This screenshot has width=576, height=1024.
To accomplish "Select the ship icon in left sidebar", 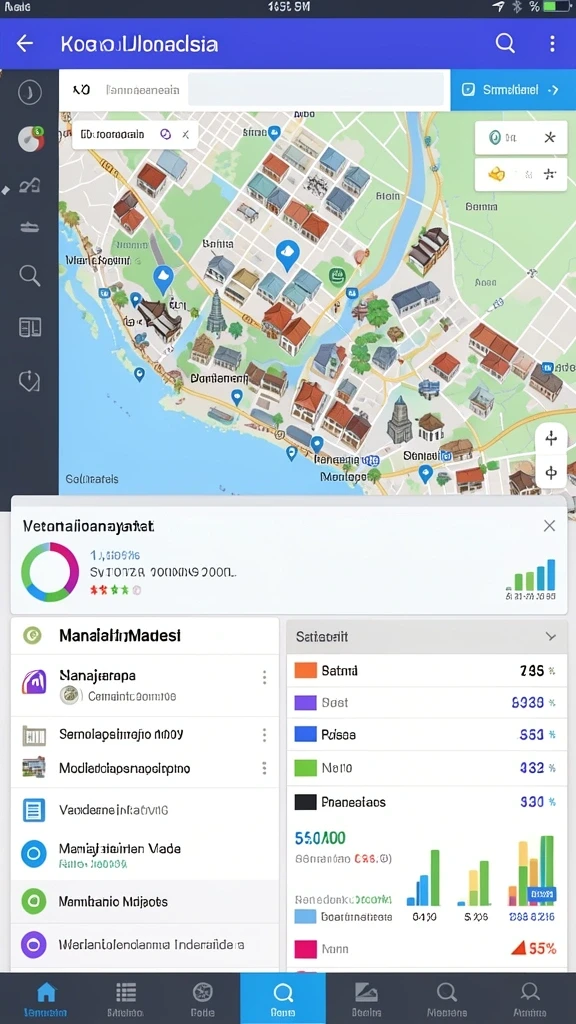I will coord(29,227).
